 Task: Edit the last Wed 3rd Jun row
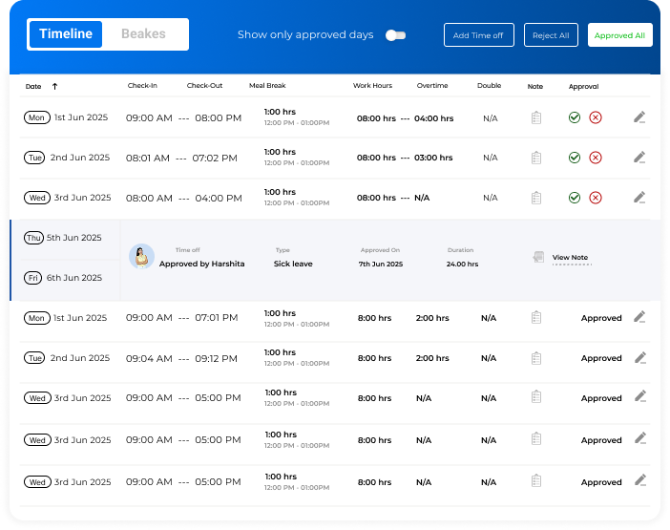pyautogui.click(x=640, y=481)
